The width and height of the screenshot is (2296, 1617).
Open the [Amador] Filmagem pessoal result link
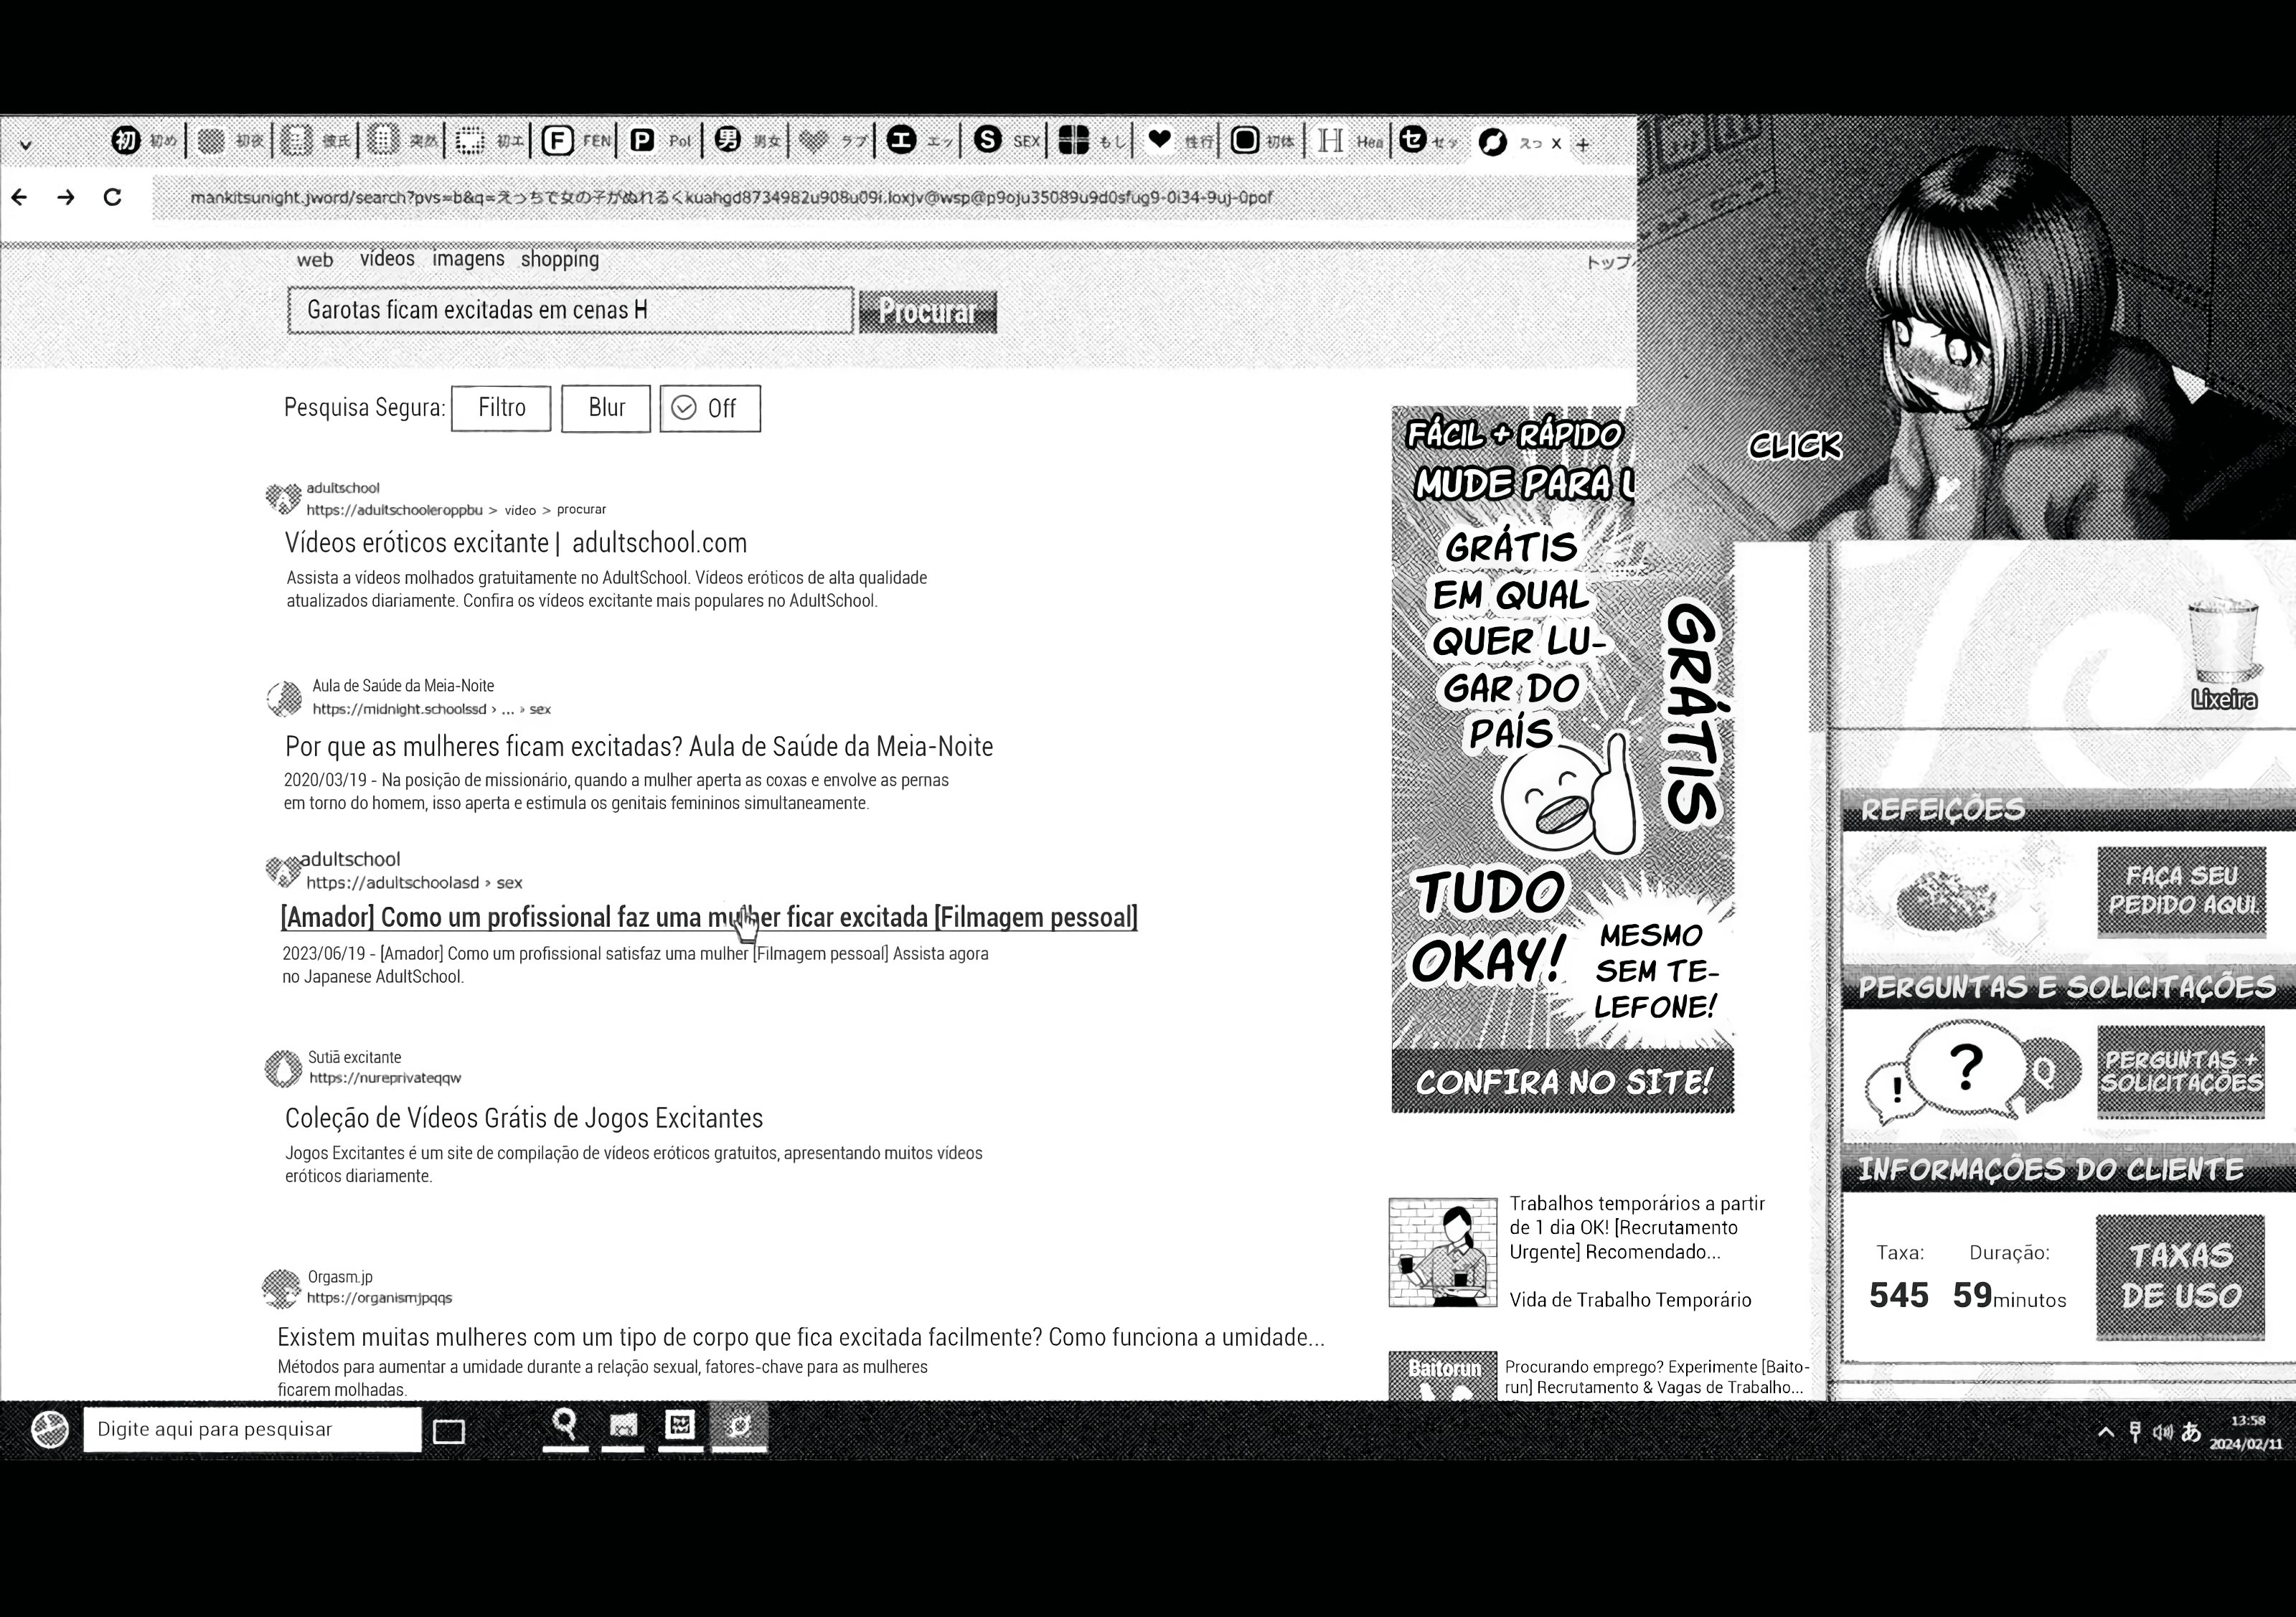709,917
